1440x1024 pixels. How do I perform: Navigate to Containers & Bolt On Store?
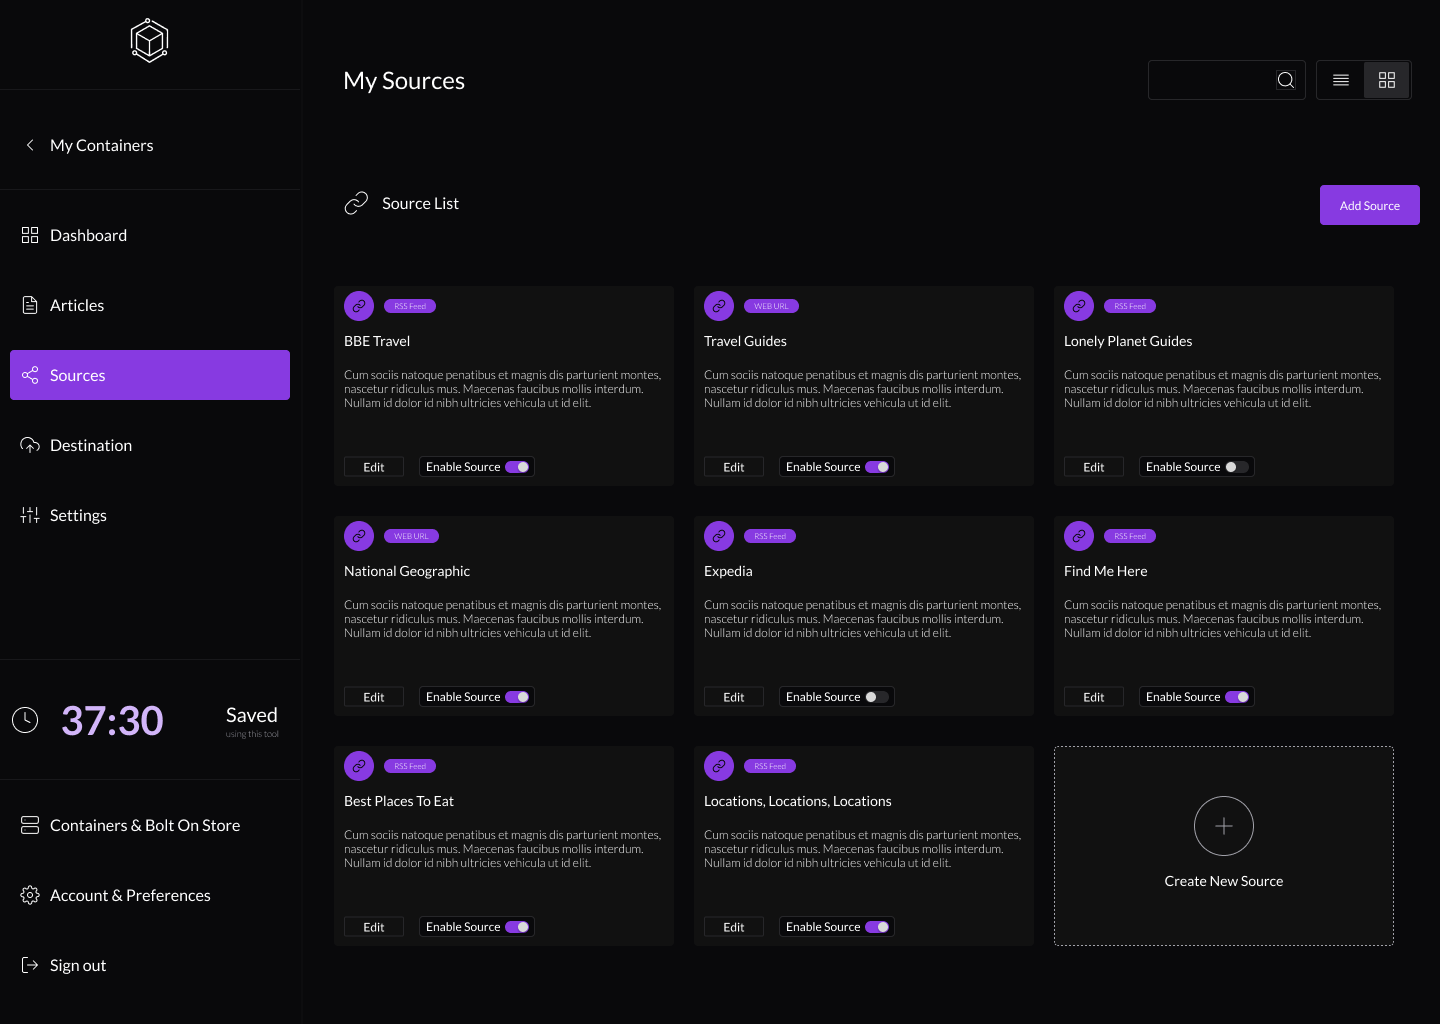(x=145, y=824)
